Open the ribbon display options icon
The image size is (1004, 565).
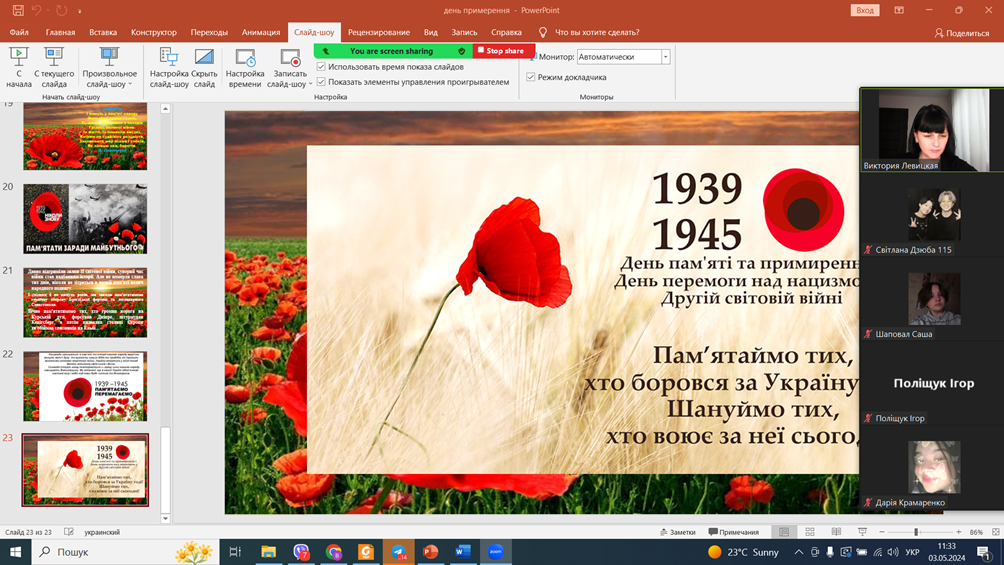tap(899, 10)
